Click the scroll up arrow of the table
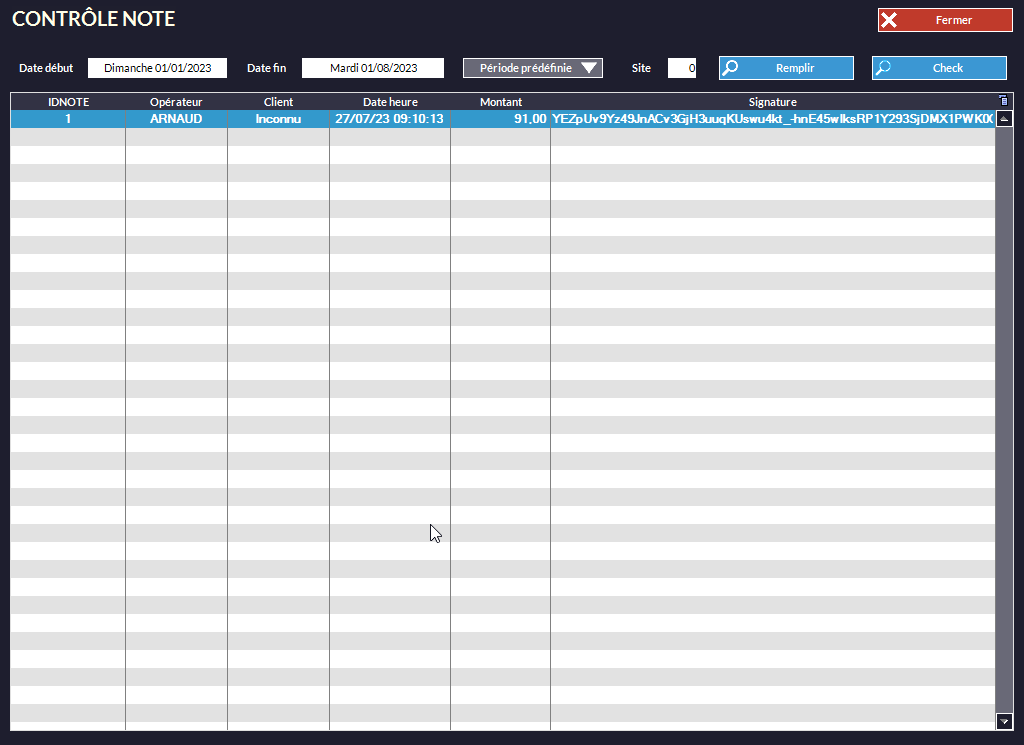Image resolution: width=1024 pixels, height=745 pixels. click(1004, 118)
